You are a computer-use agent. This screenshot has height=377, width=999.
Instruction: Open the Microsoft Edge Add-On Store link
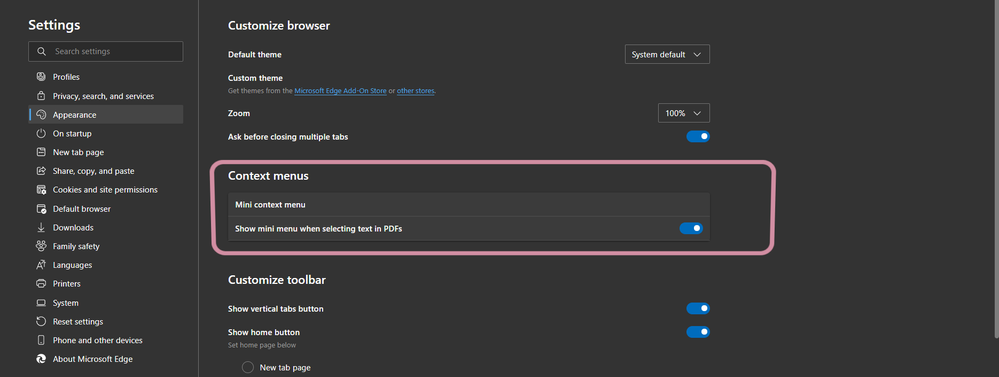click(340, 91)
